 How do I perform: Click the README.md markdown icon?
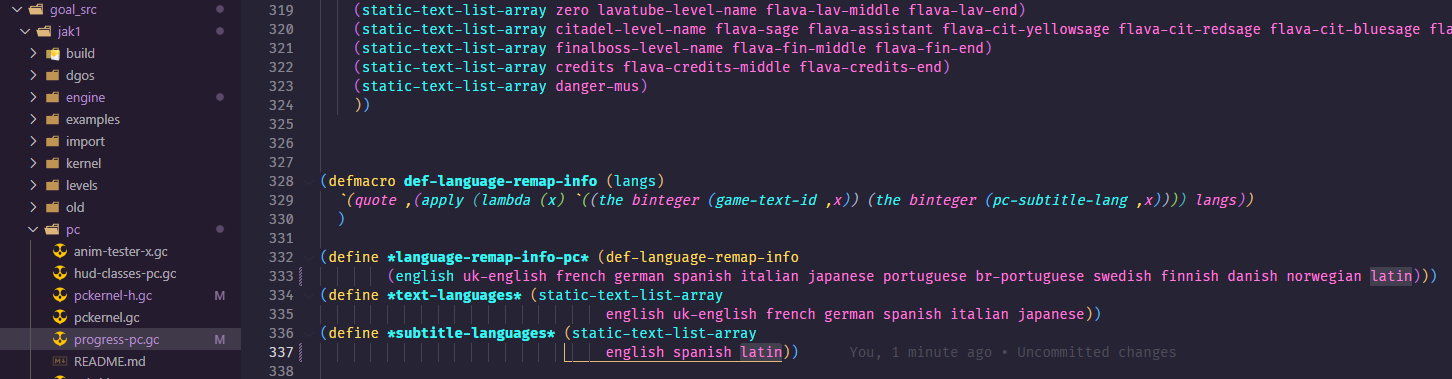pos(60,361)
